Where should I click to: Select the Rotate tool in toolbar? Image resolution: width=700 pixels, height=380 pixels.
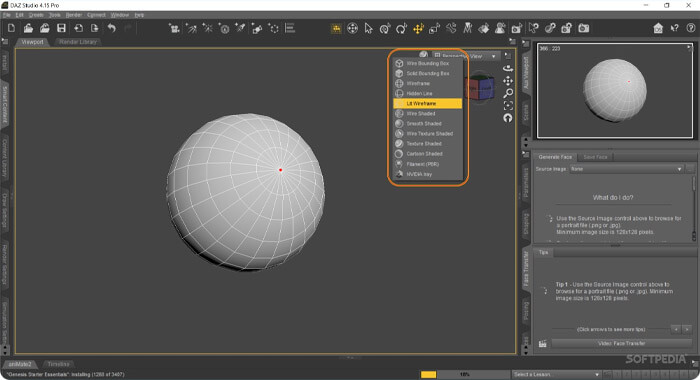402,29
